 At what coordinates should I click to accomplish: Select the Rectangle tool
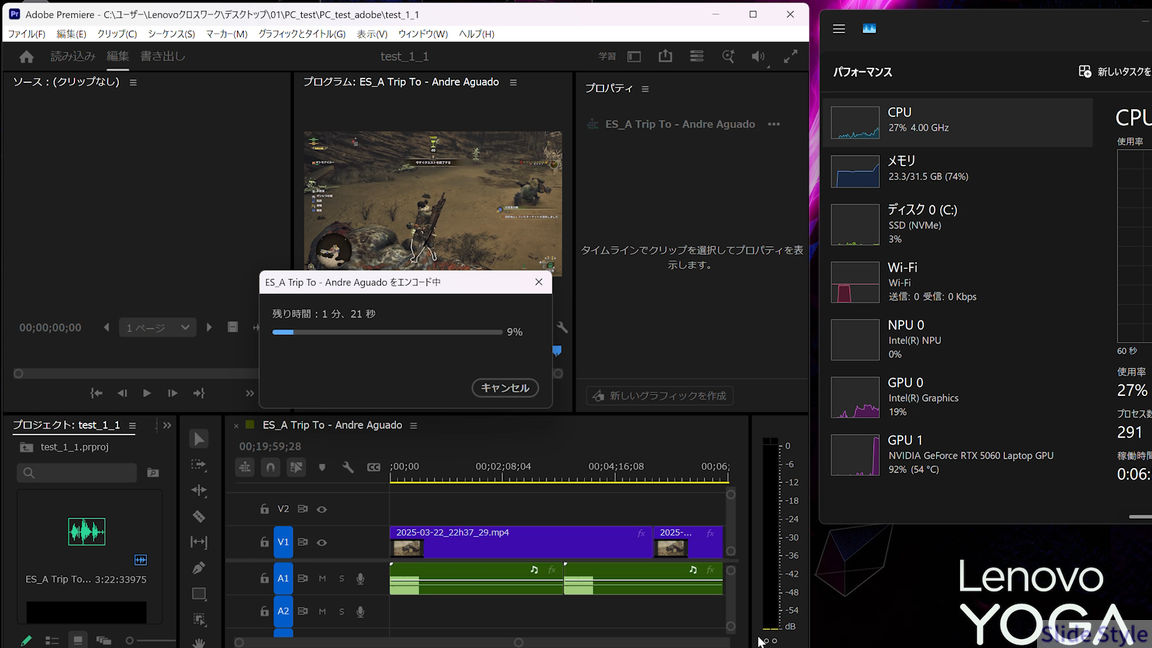[198, 594]
